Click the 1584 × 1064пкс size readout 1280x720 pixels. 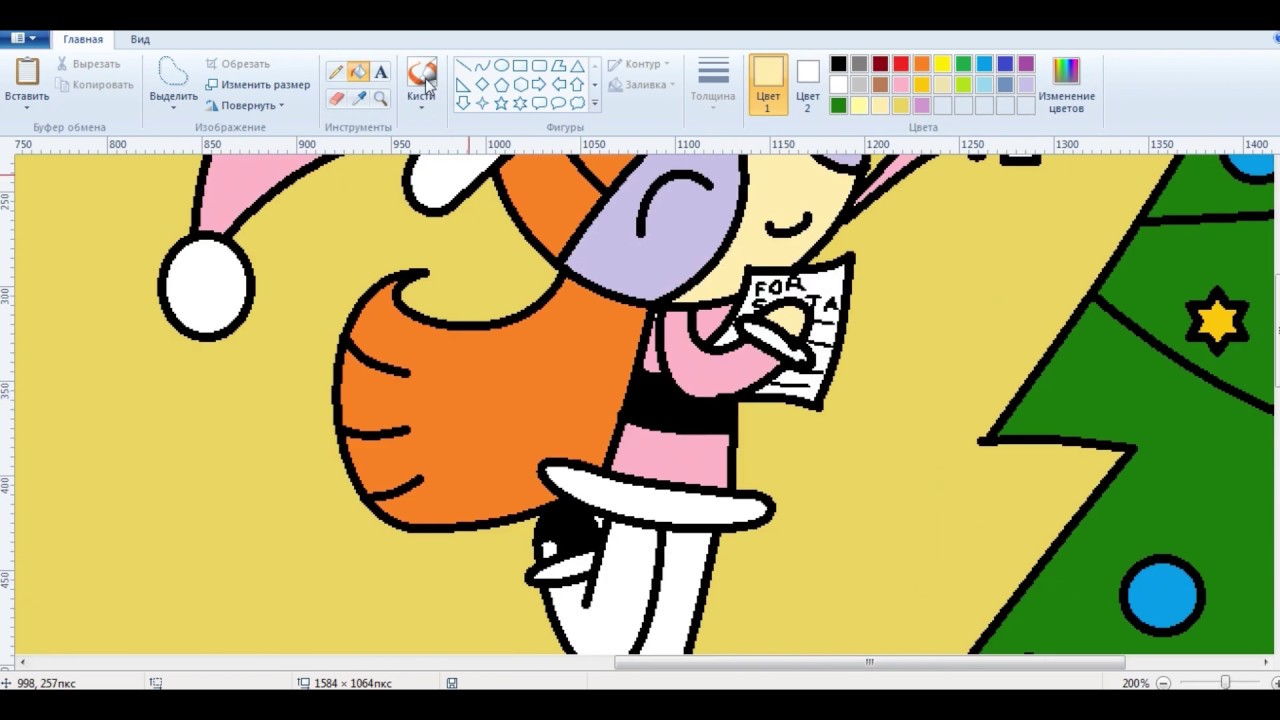point(352,683)
